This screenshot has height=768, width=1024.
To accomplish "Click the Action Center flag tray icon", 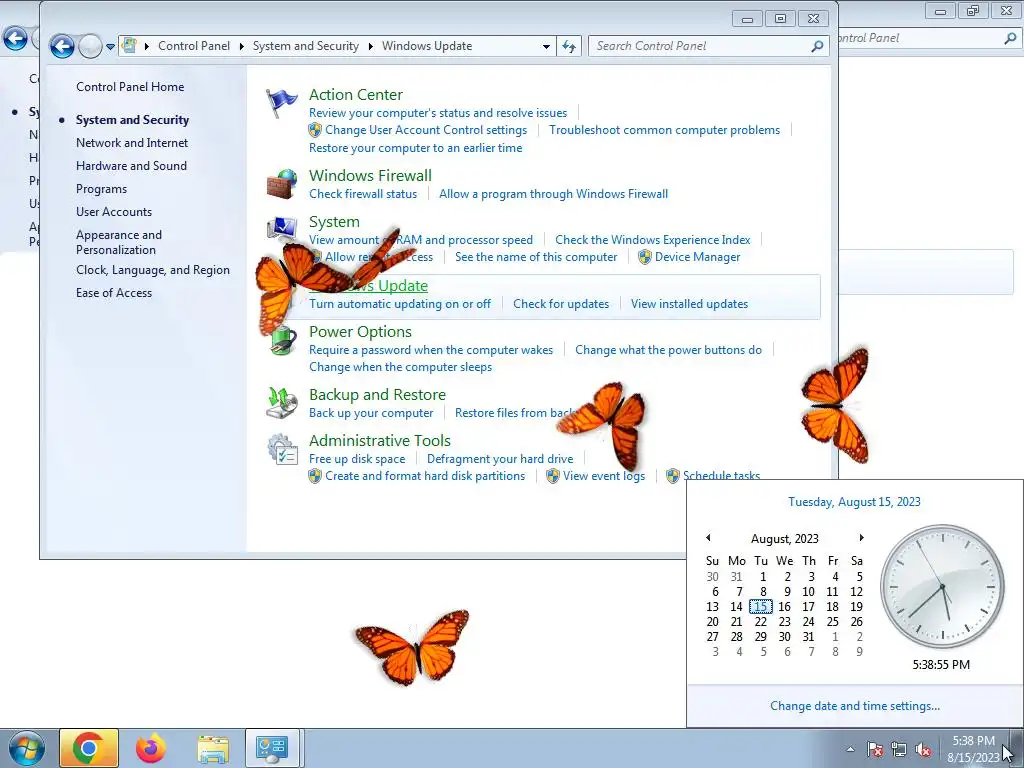I will (x=875, y=749).
